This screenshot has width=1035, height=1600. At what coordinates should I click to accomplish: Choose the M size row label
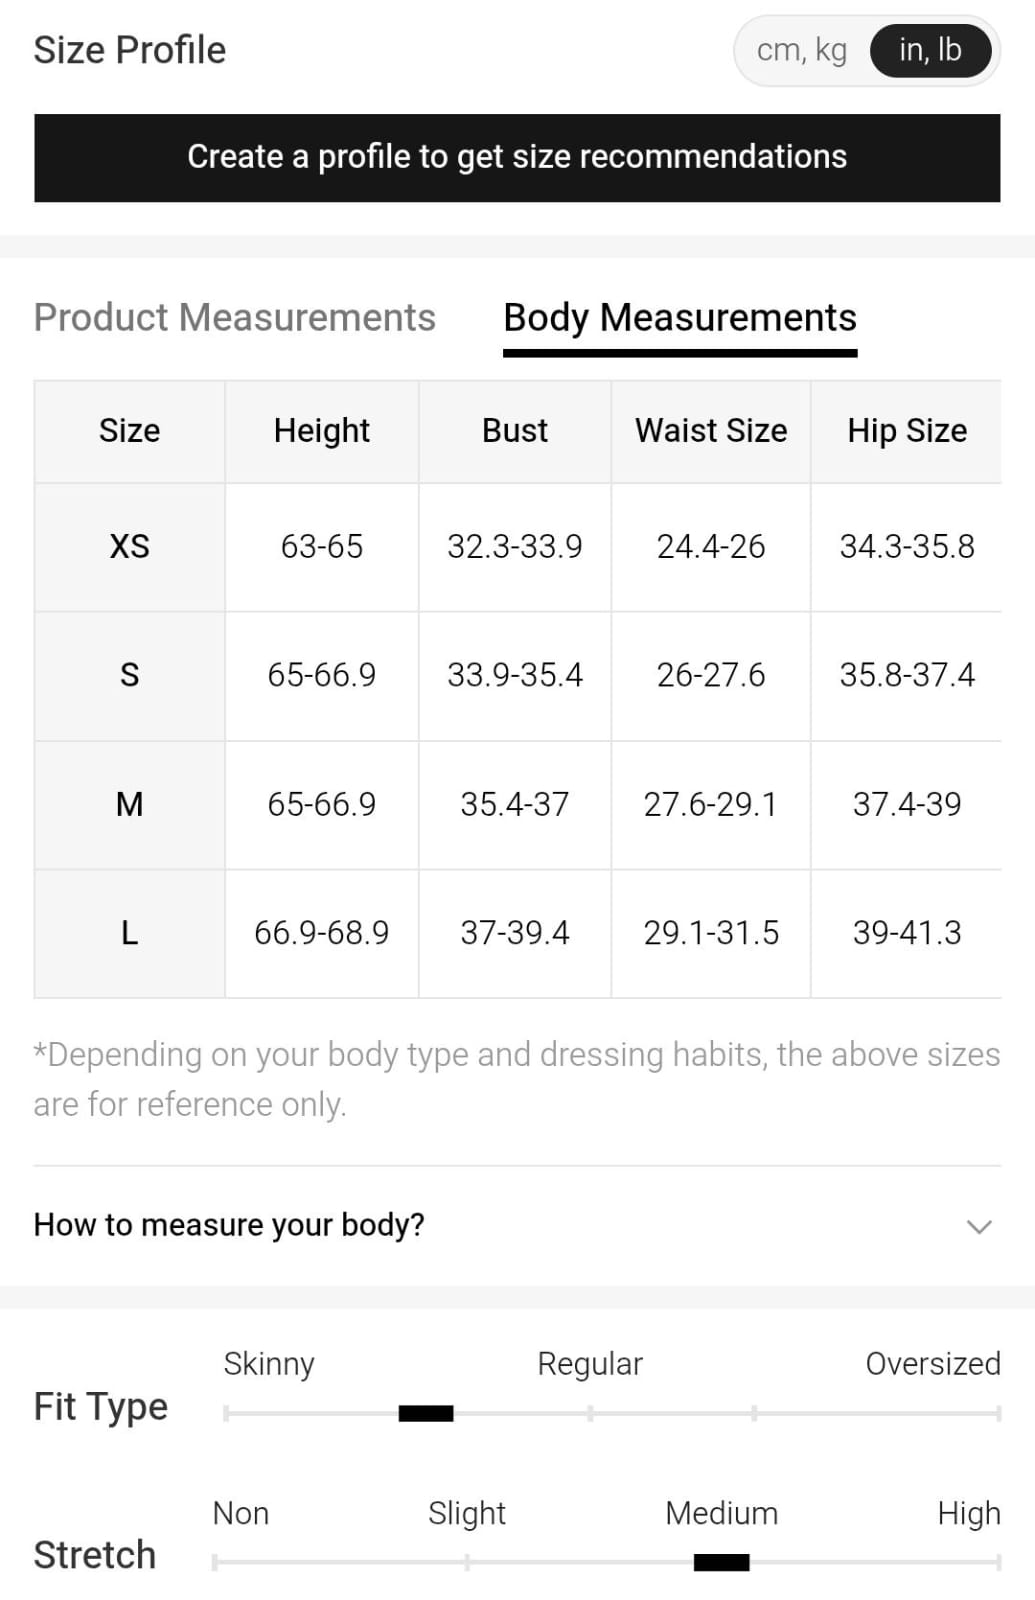coord(130,804)
